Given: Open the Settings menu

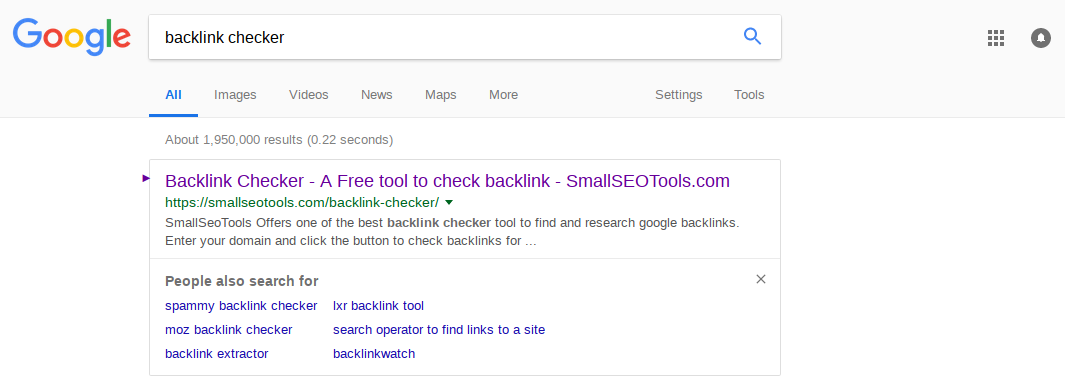Looking at the screenshot, I should [x=679, y=95].
